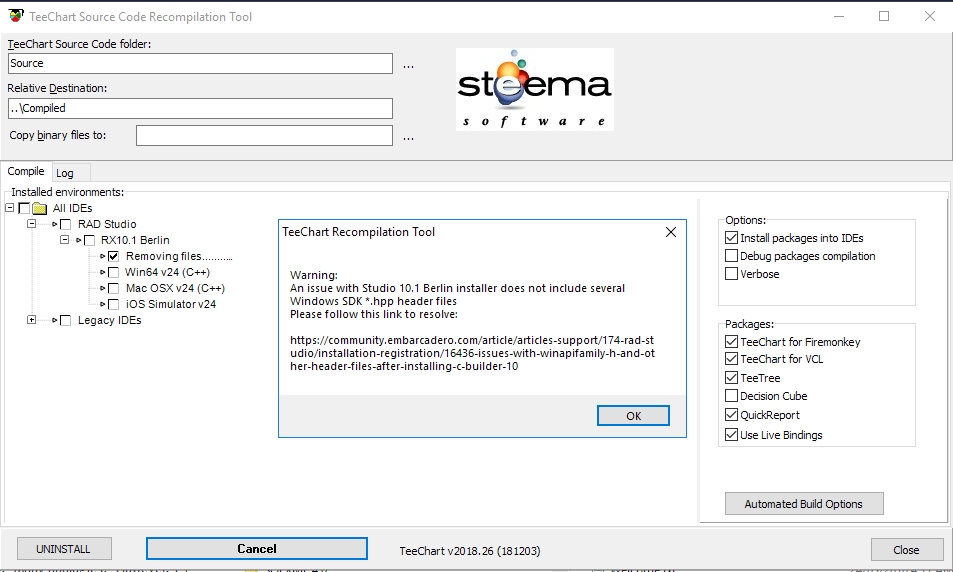
Task: Enable the Decision Cube package
Action: 732,396
